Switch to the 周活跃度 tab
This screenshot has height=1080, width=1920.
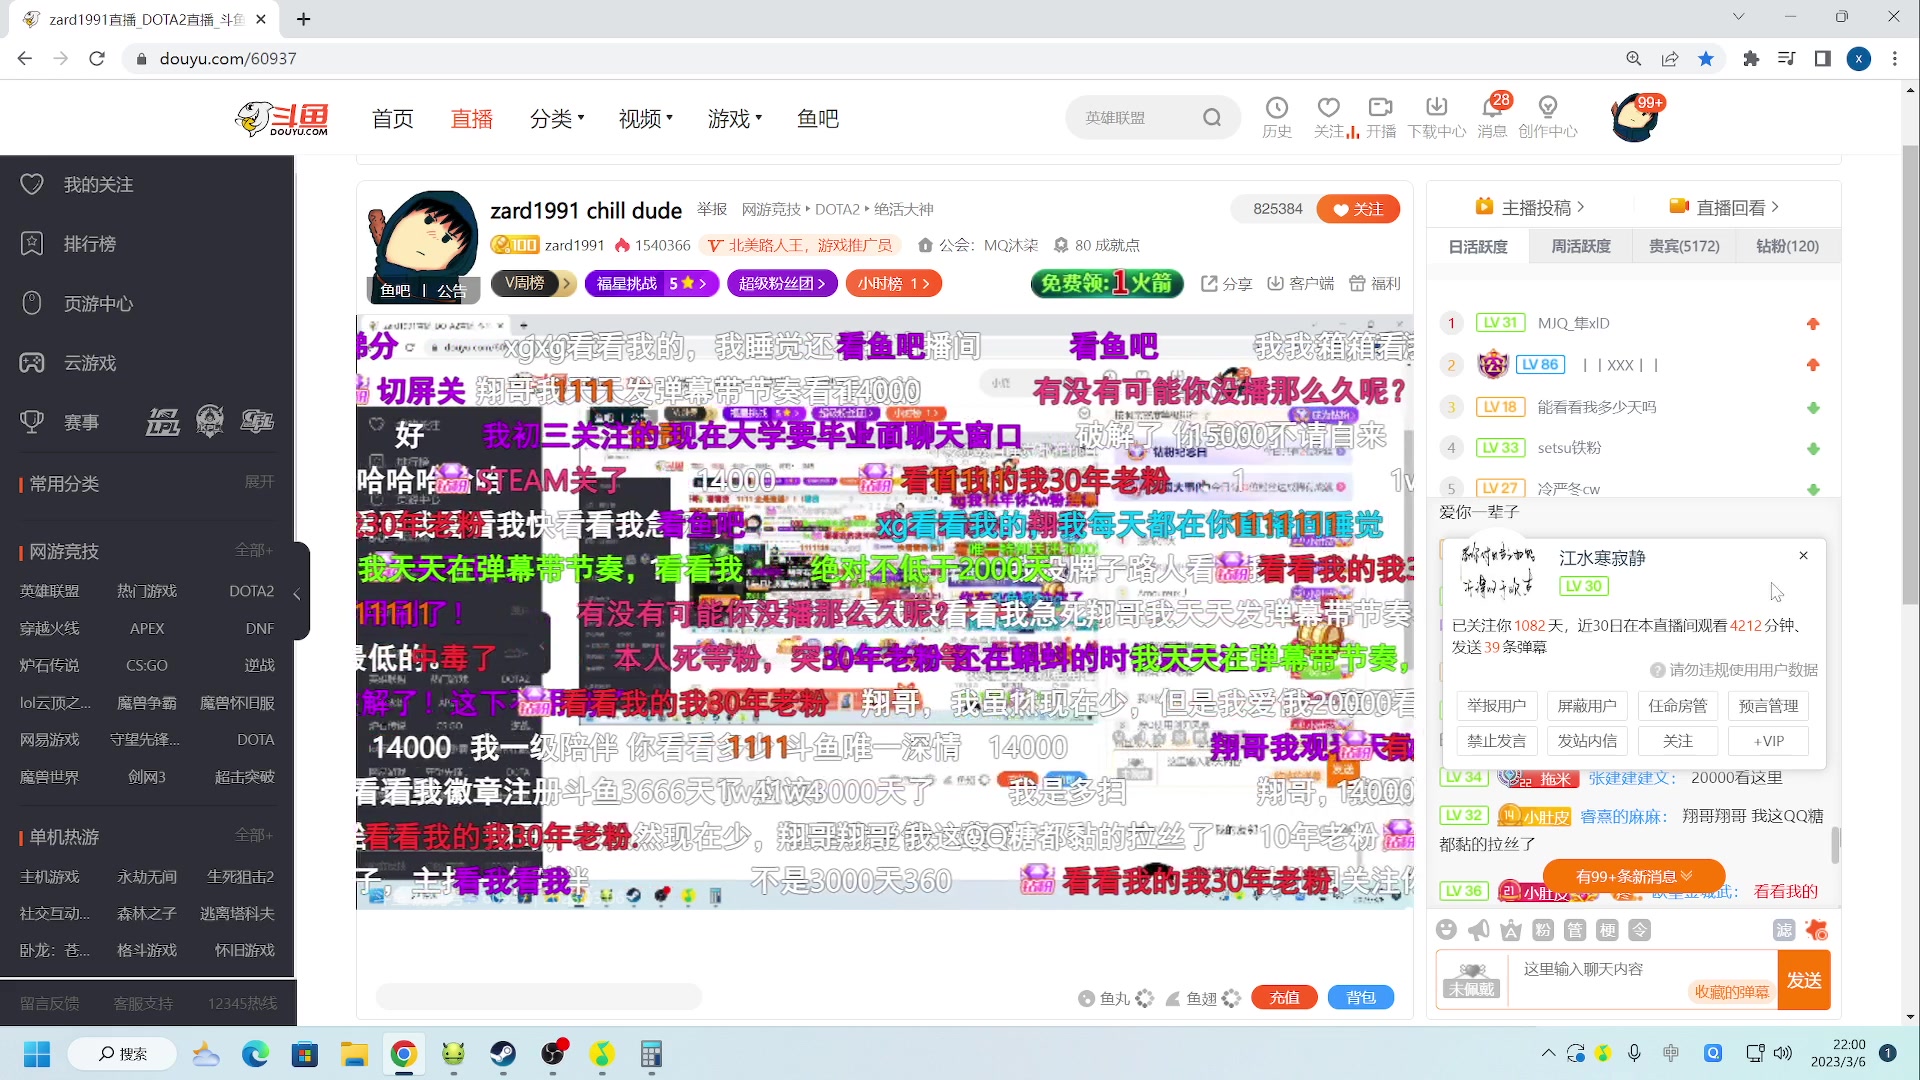click(x=1581, y=246)
